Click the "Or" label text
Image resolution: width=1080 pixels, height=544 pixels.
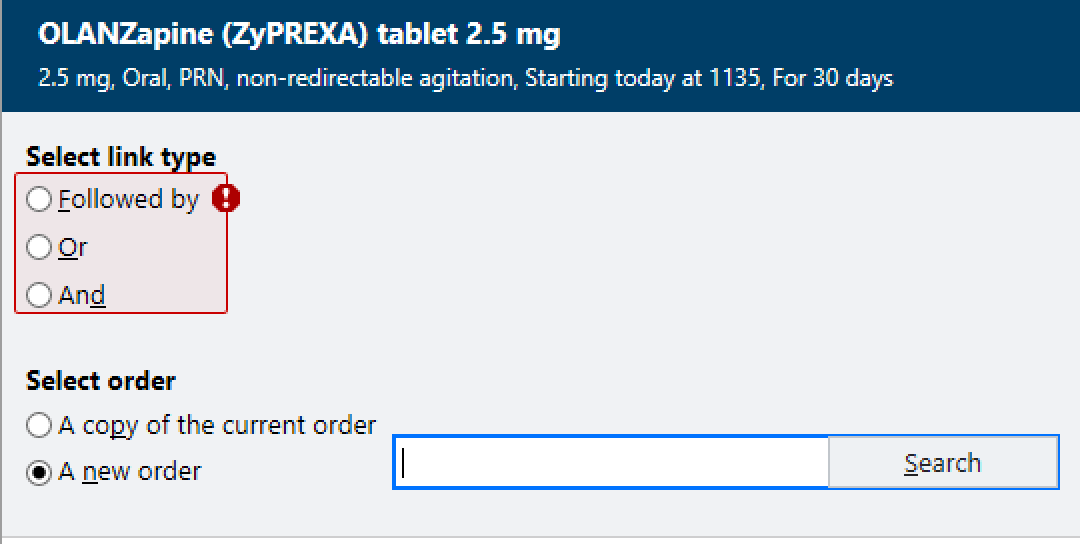[x=73, y=247]
